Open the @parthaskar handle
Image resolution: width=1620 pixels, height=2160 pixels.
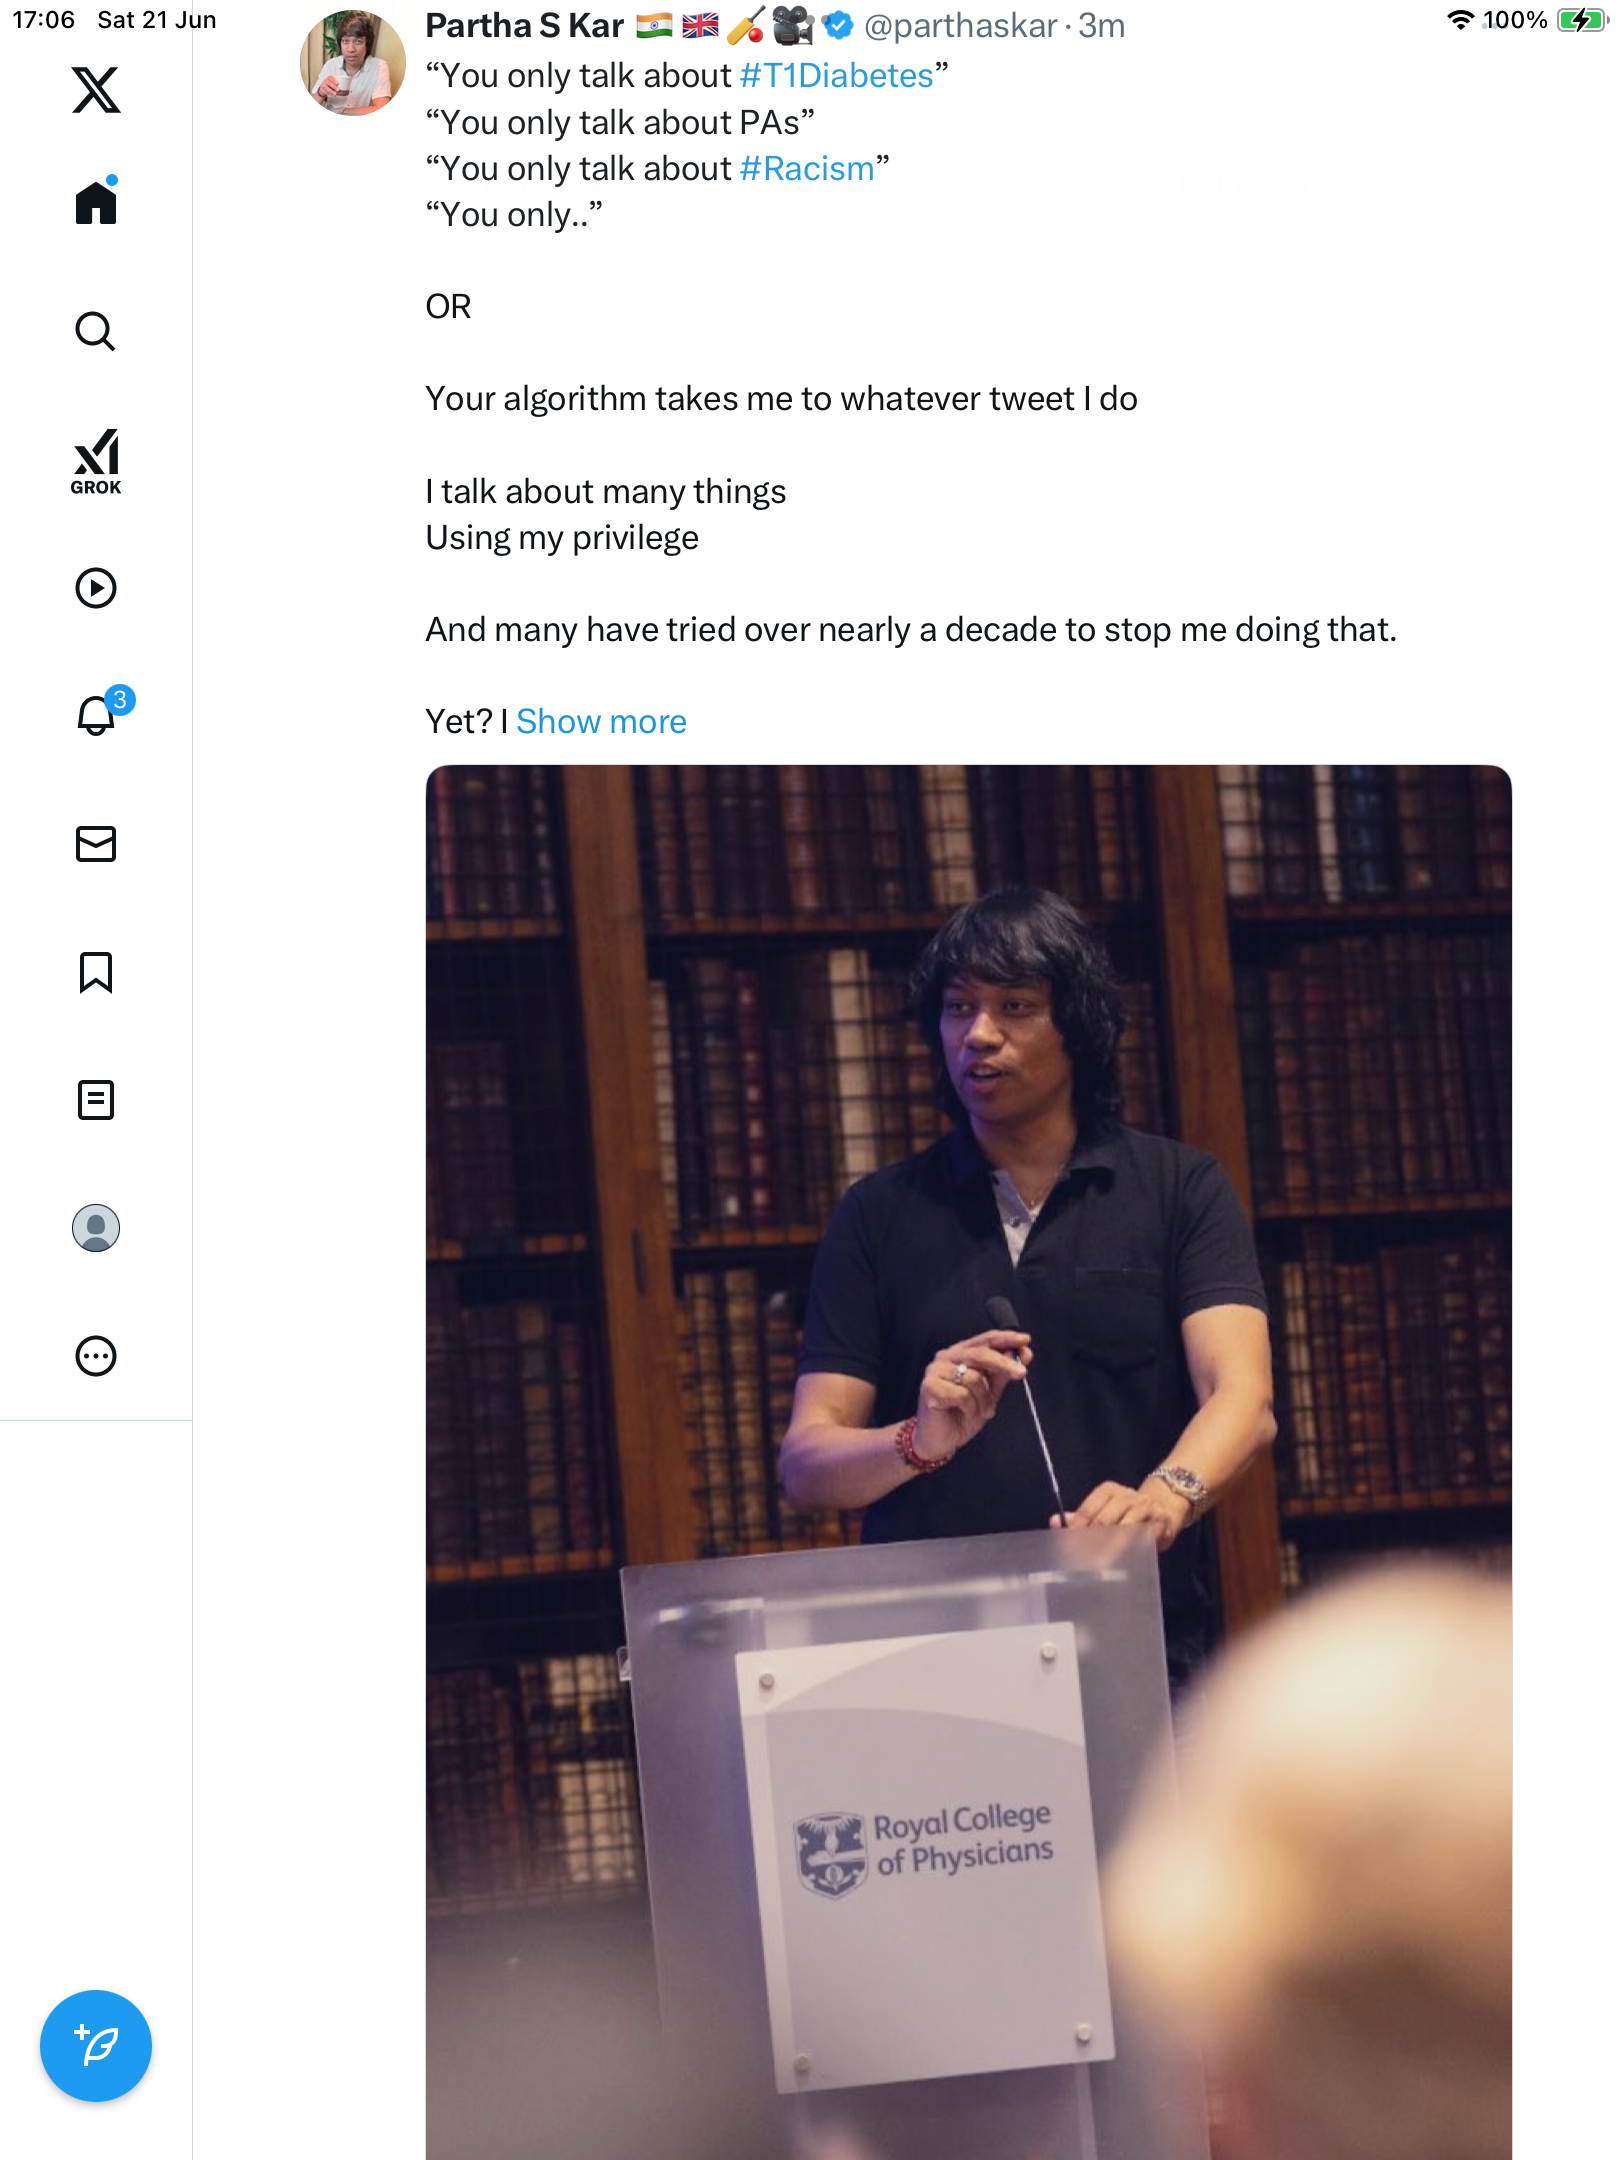click(960, 26)
